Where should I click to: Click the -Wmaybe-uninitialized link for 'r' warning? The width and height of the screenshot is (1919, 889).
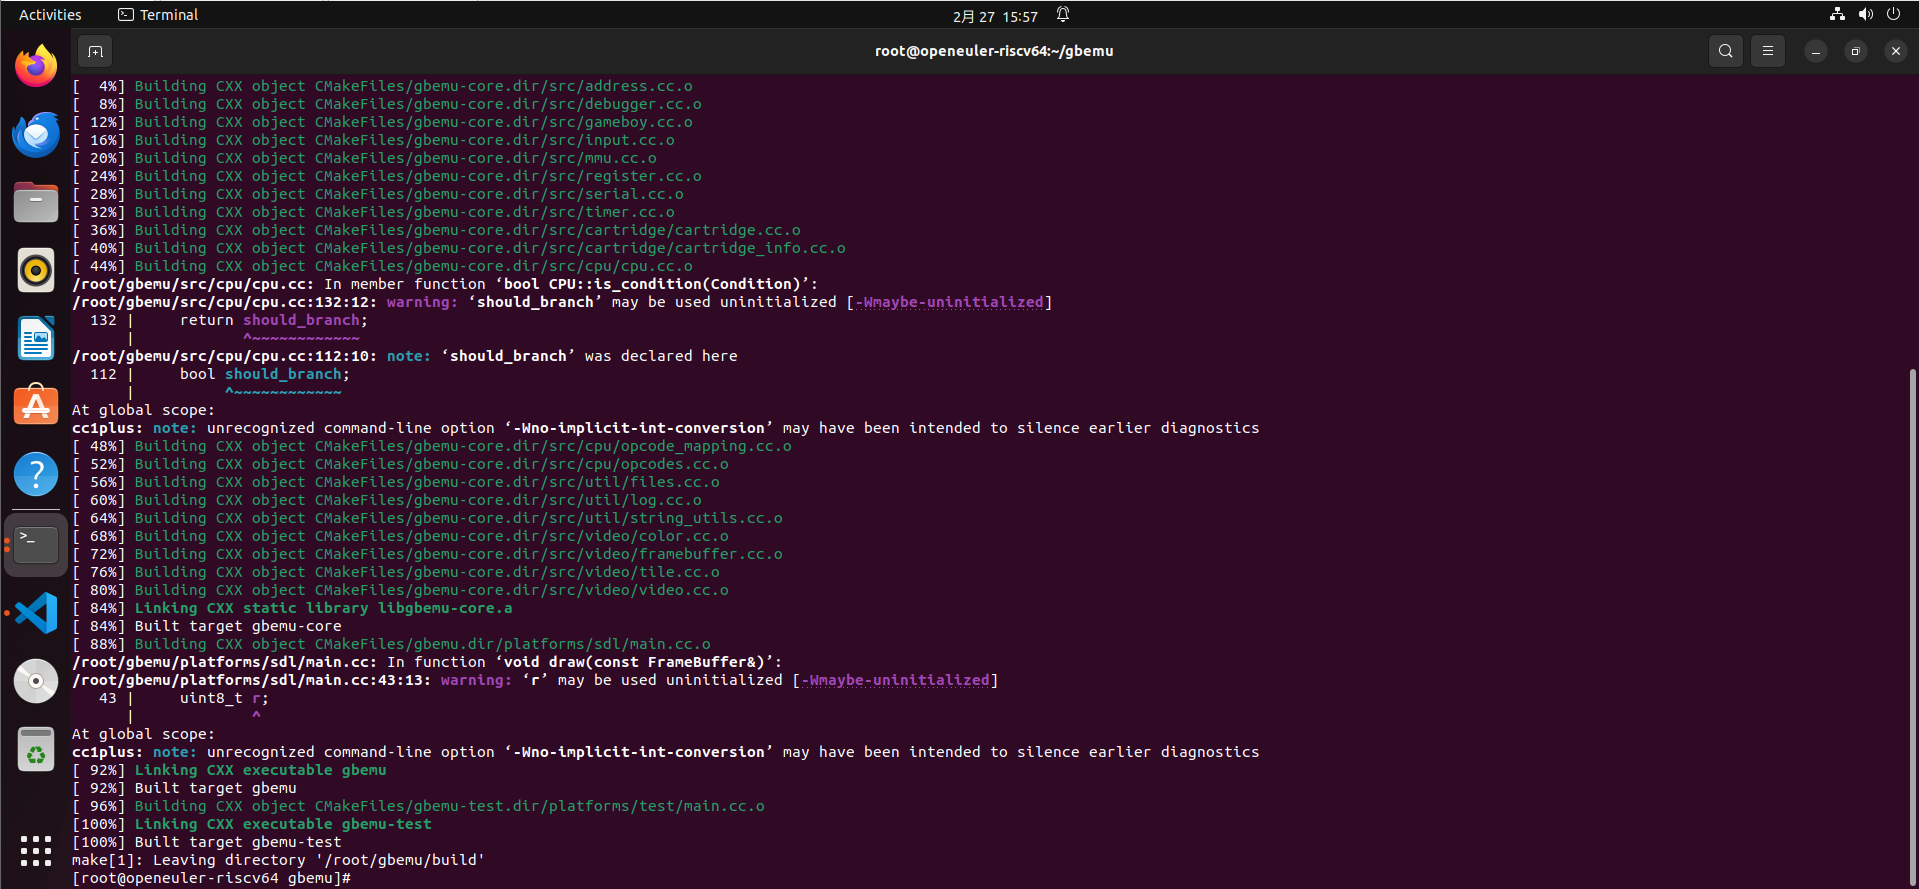coord(895,680)
